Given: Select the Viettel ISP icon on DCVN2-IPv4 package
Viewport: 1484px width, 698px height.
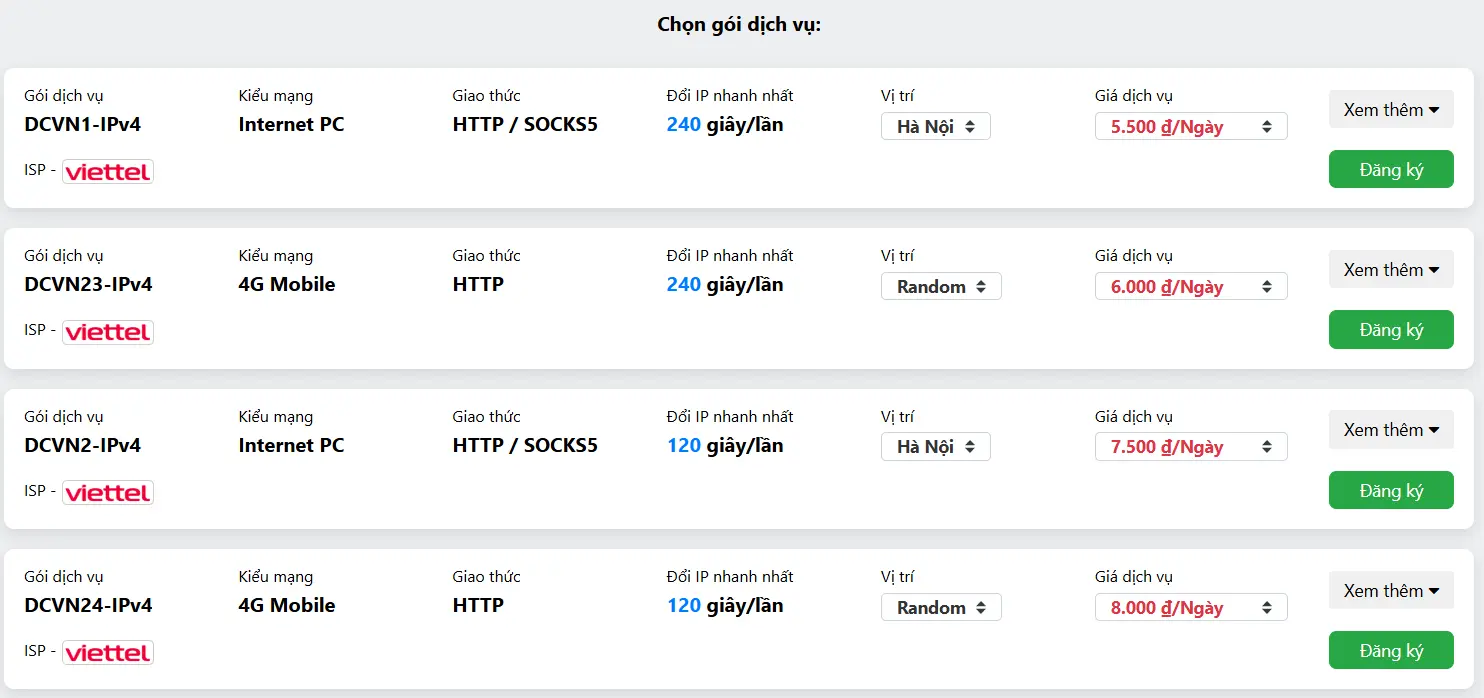Looking at the screenshot, I should [107, 492].
